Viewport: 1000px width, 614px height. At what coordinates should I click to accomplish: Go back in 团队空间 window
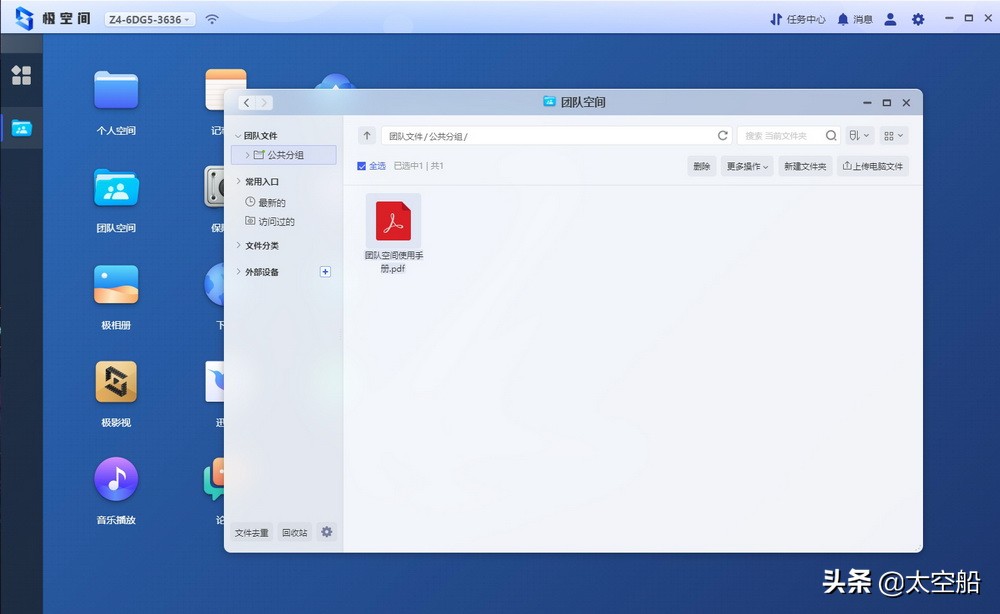pyautogui.click(x=247, y=103)
